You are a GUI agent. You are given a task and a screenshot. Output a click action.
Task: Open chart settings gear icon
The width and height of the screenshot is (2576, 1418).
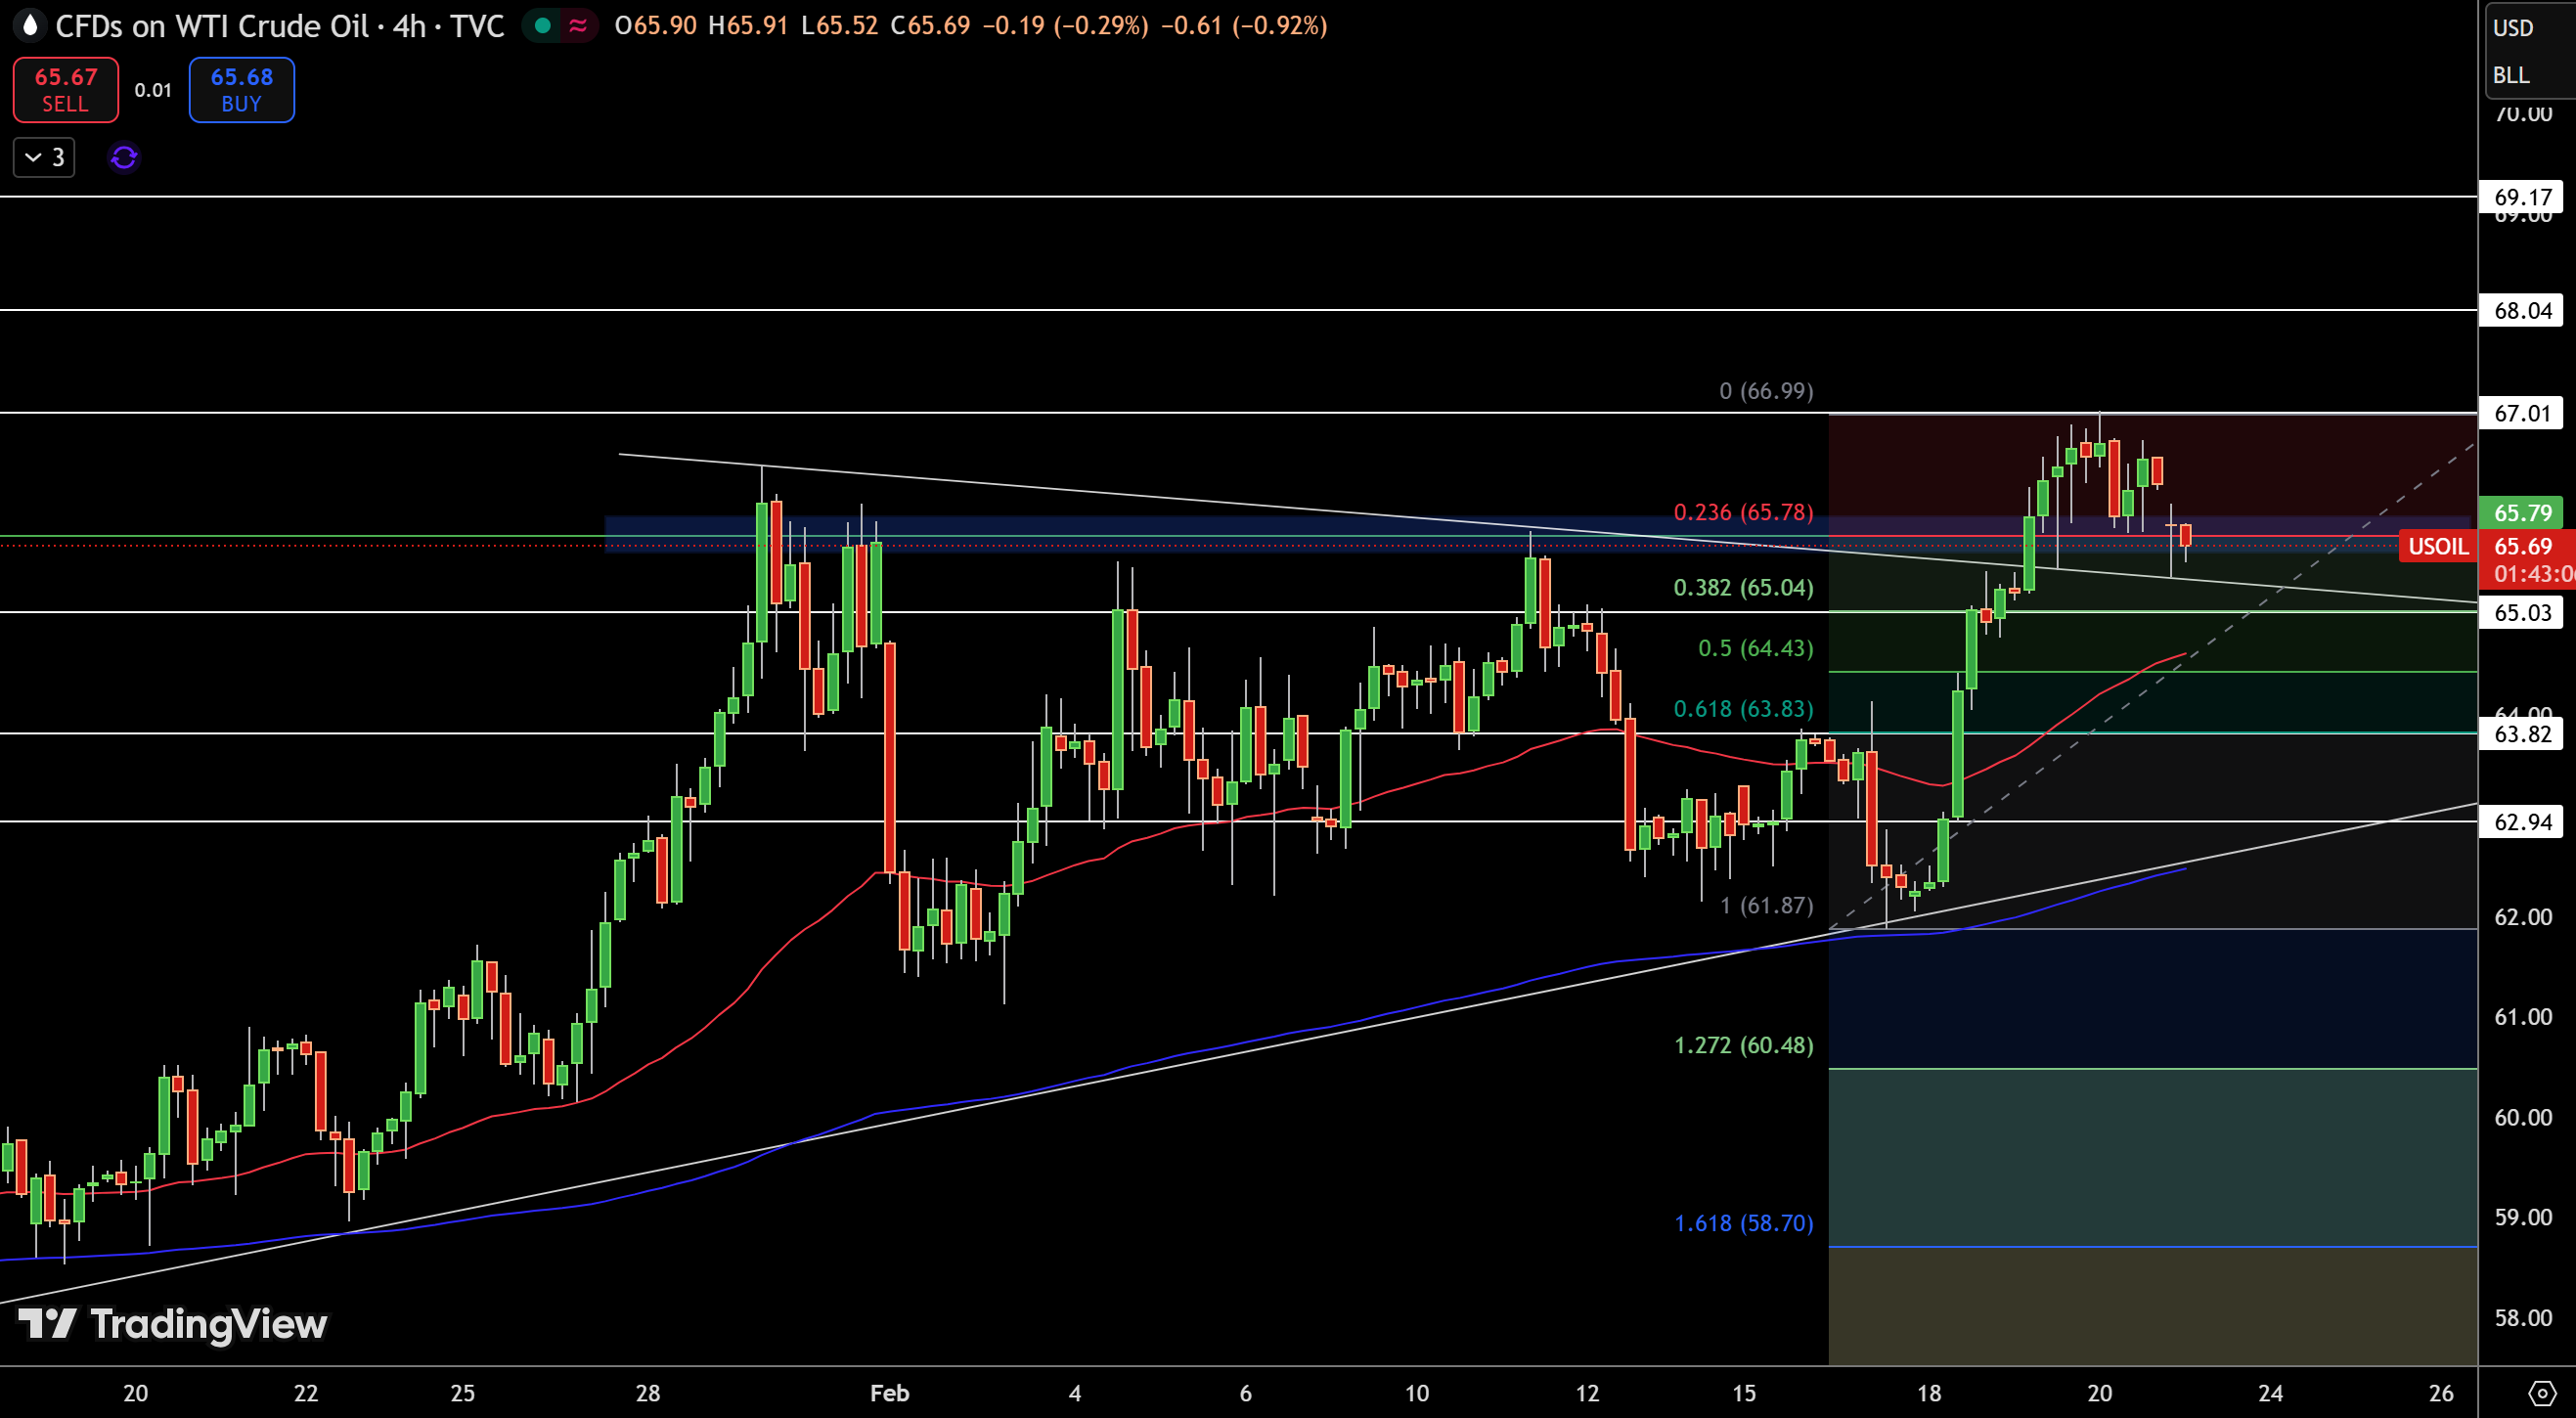coord(2541,1393)
